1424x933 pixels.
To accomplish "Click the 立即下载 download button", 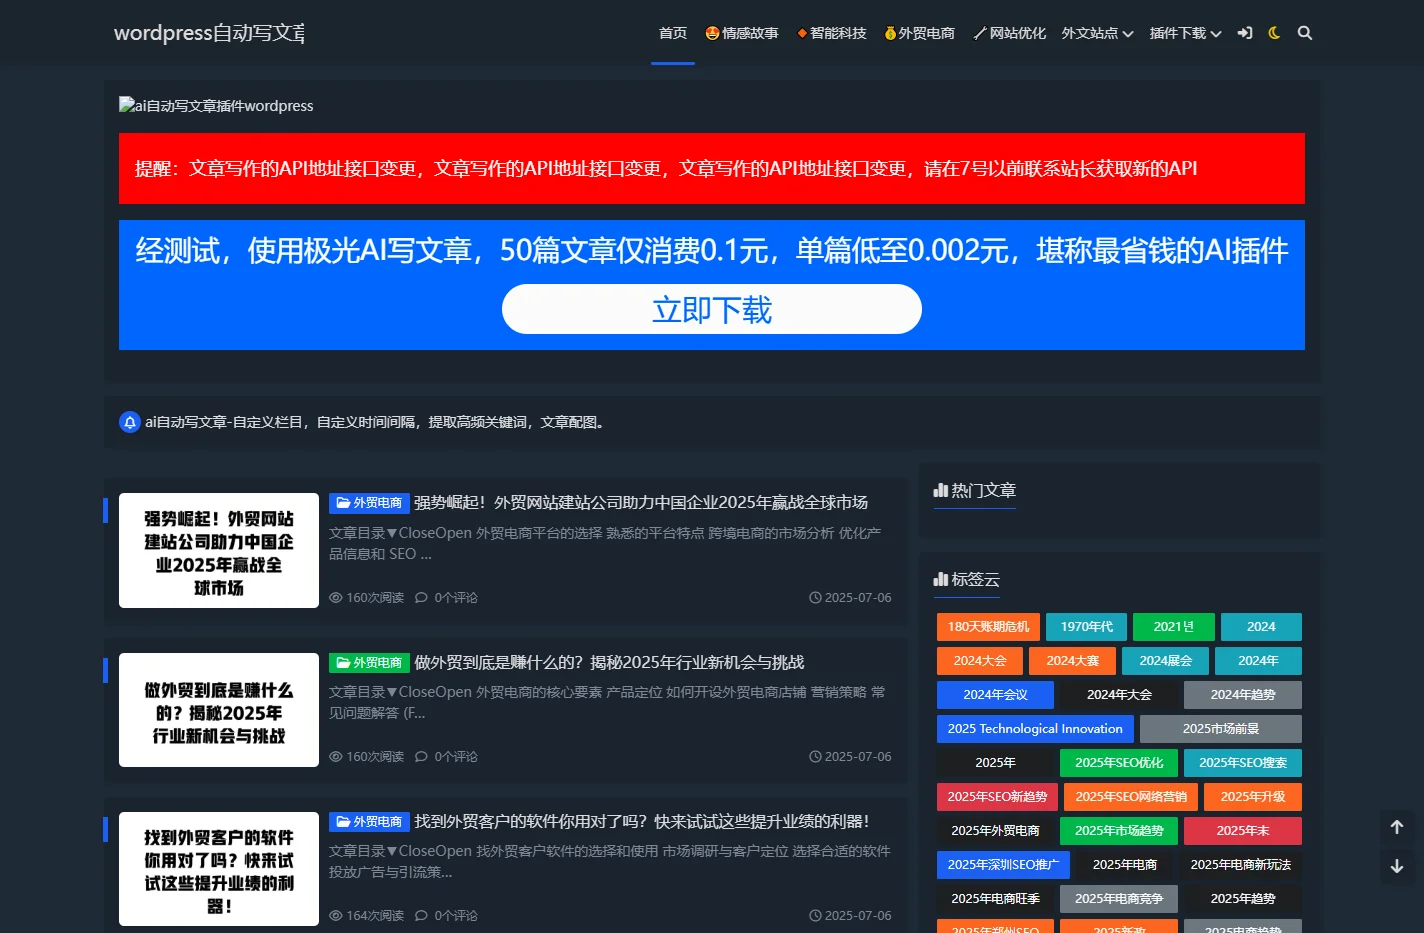I will pyautogui.click(x=712, y=309).
